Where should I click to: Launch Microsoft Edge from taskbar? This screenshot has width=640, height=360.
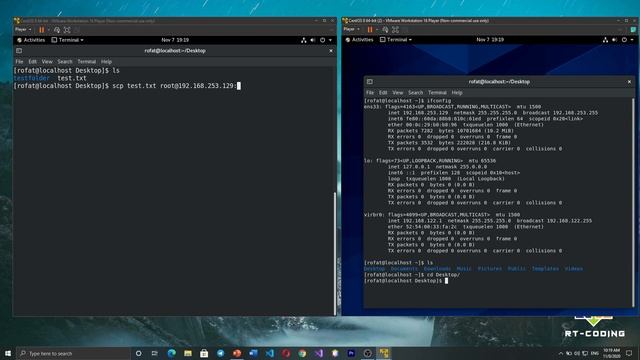(171, 353)
